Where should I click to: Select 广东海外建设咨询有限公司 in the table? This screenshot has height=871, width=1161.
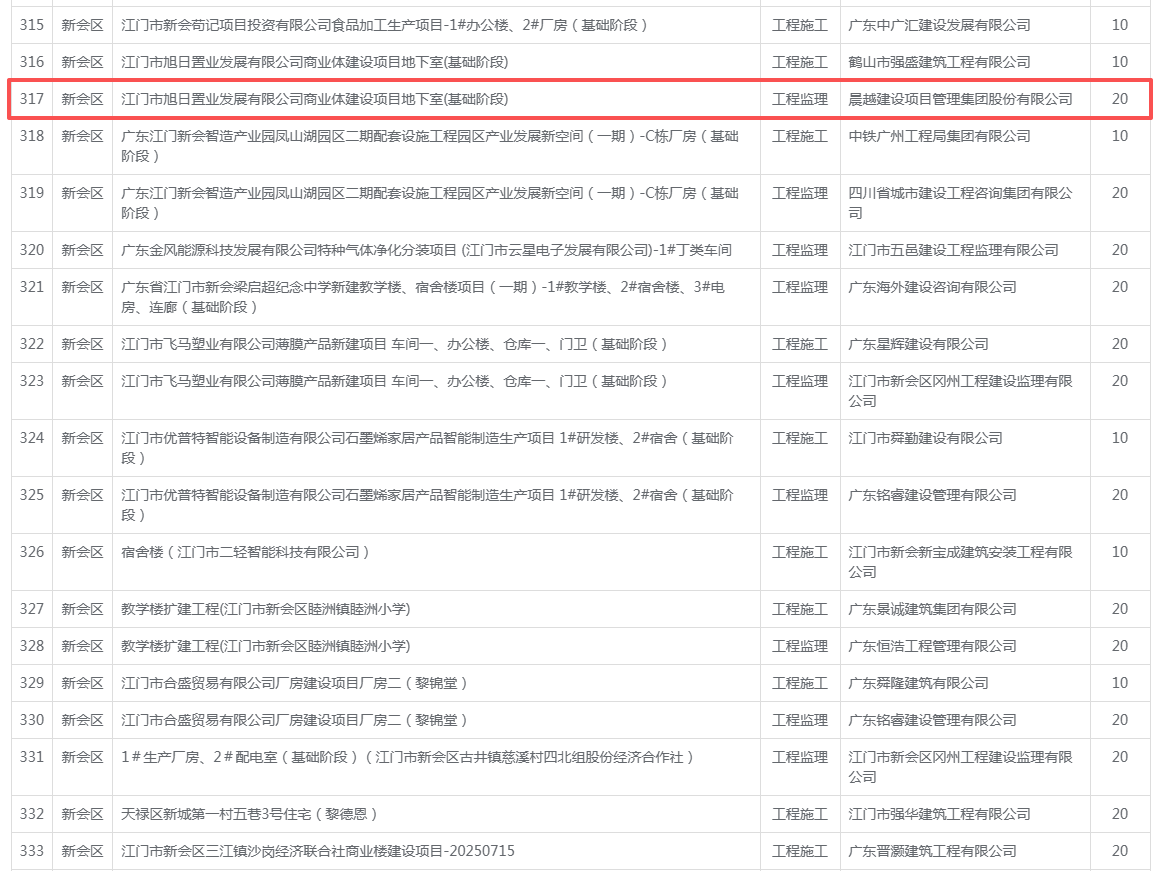(932, 287)
